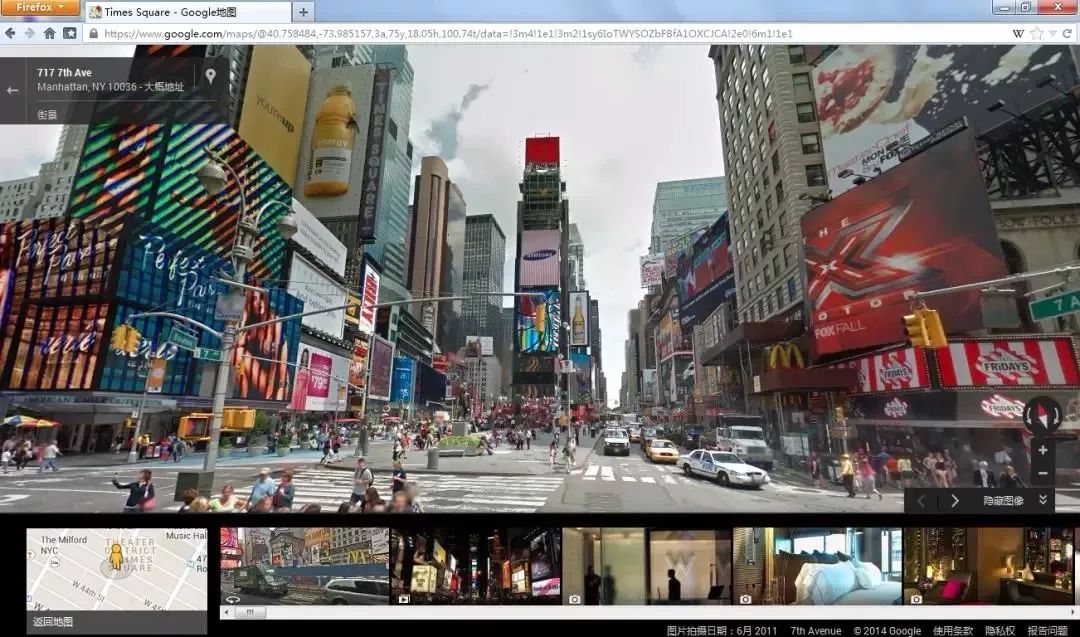Click the W search engine icon

1018,33
